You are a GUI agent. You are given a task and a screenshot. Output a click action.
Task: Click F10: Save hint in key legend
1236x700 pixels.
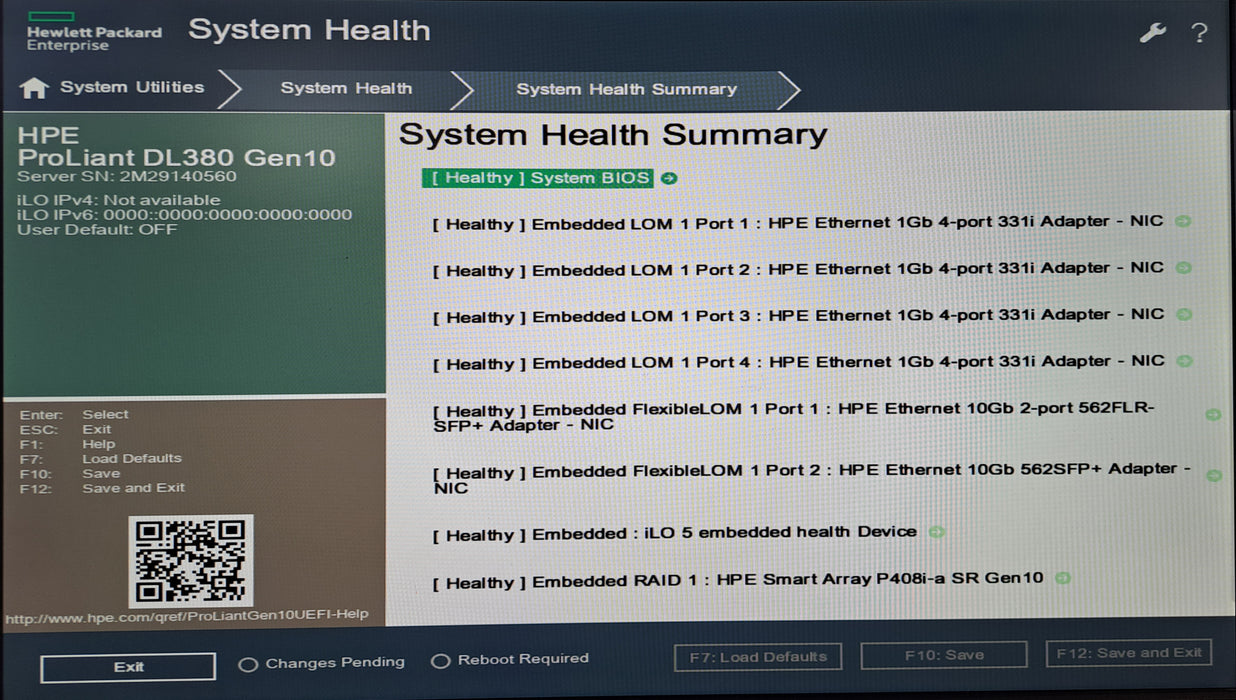(x=70, y=474)
